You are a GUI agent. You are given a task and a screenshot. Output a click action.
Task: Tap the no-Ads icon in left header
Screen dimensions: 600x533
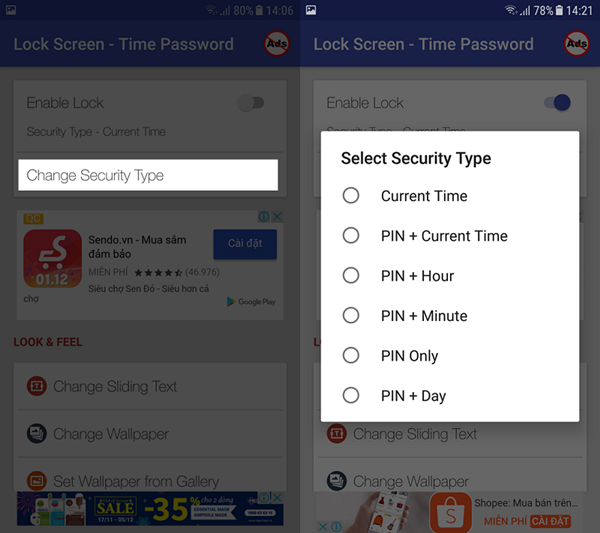click(277, 44)
